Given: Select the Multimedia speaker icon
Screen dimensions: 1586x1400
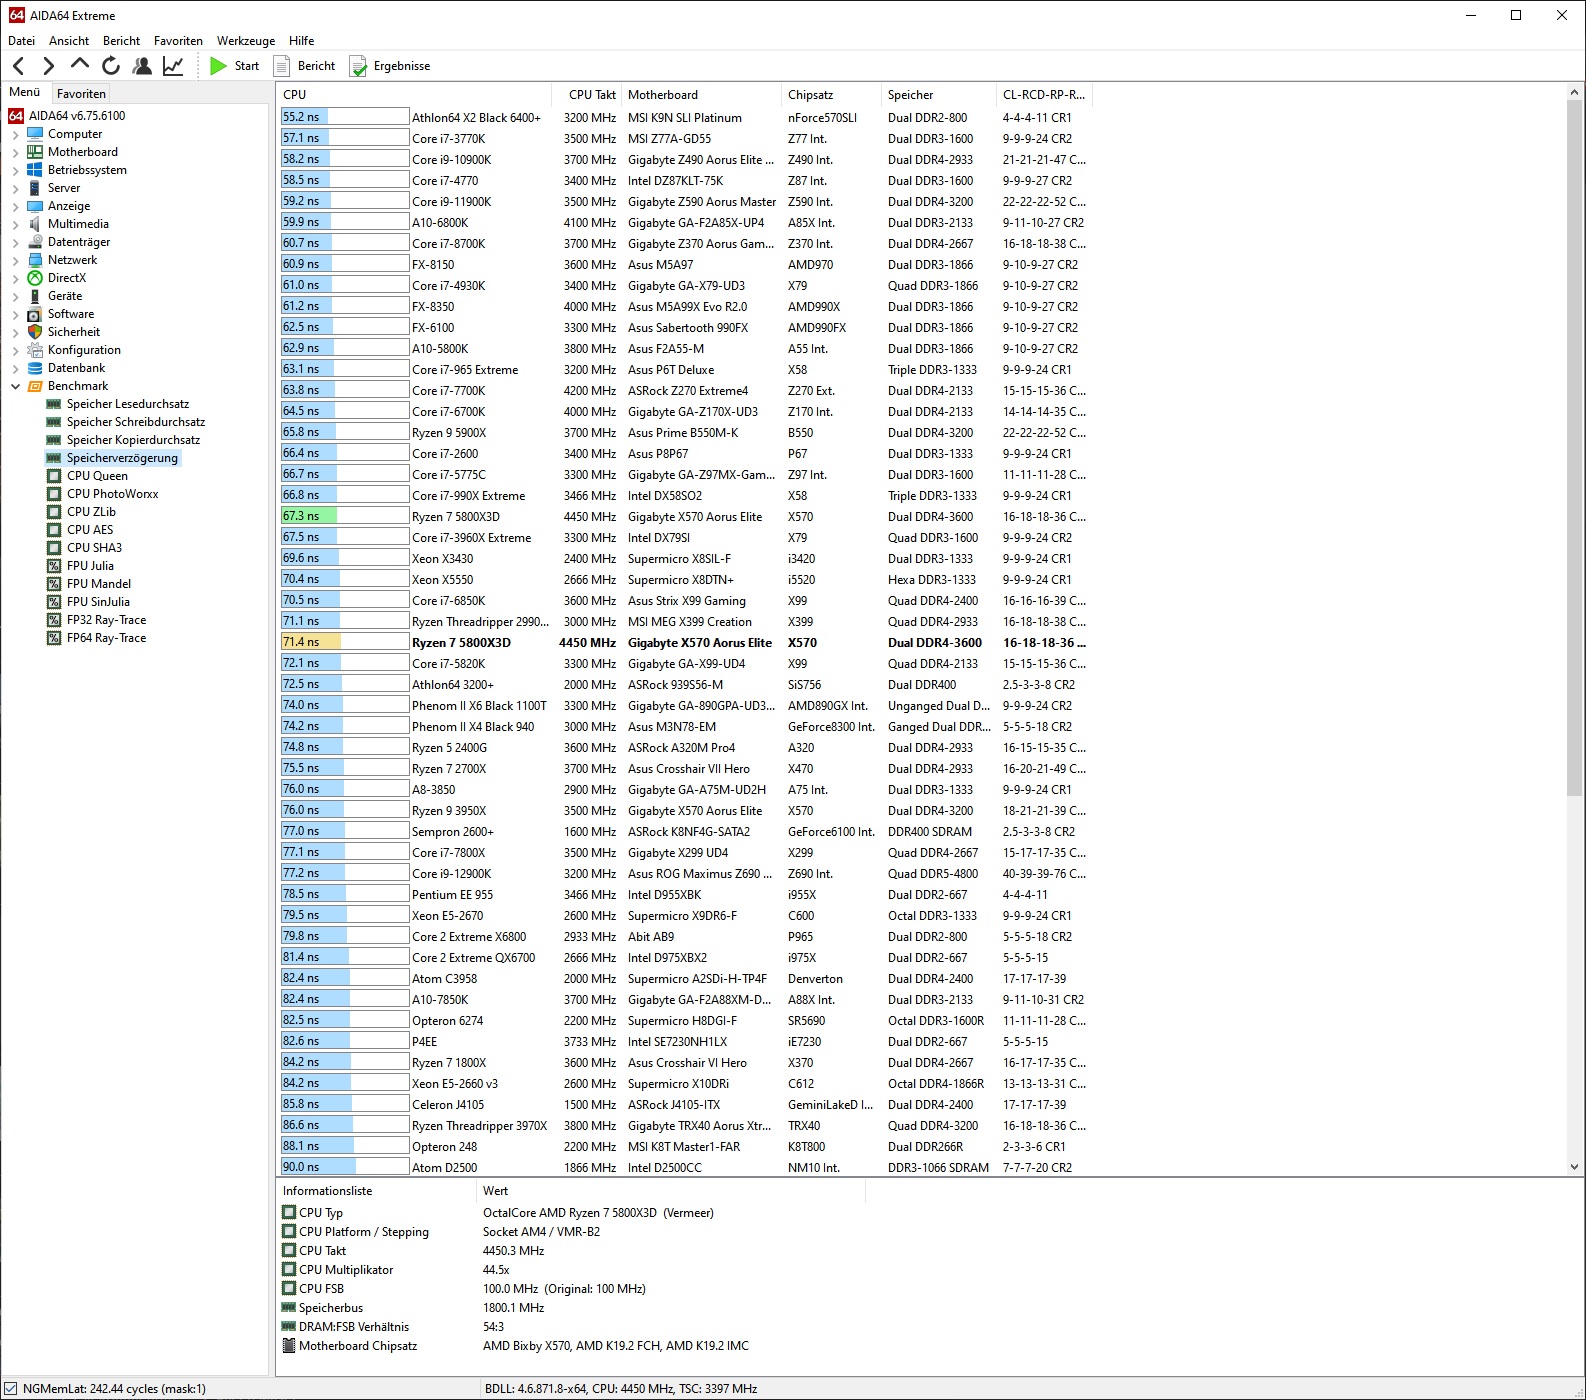Looking at the screenshot, I should [x=35, y=224].
